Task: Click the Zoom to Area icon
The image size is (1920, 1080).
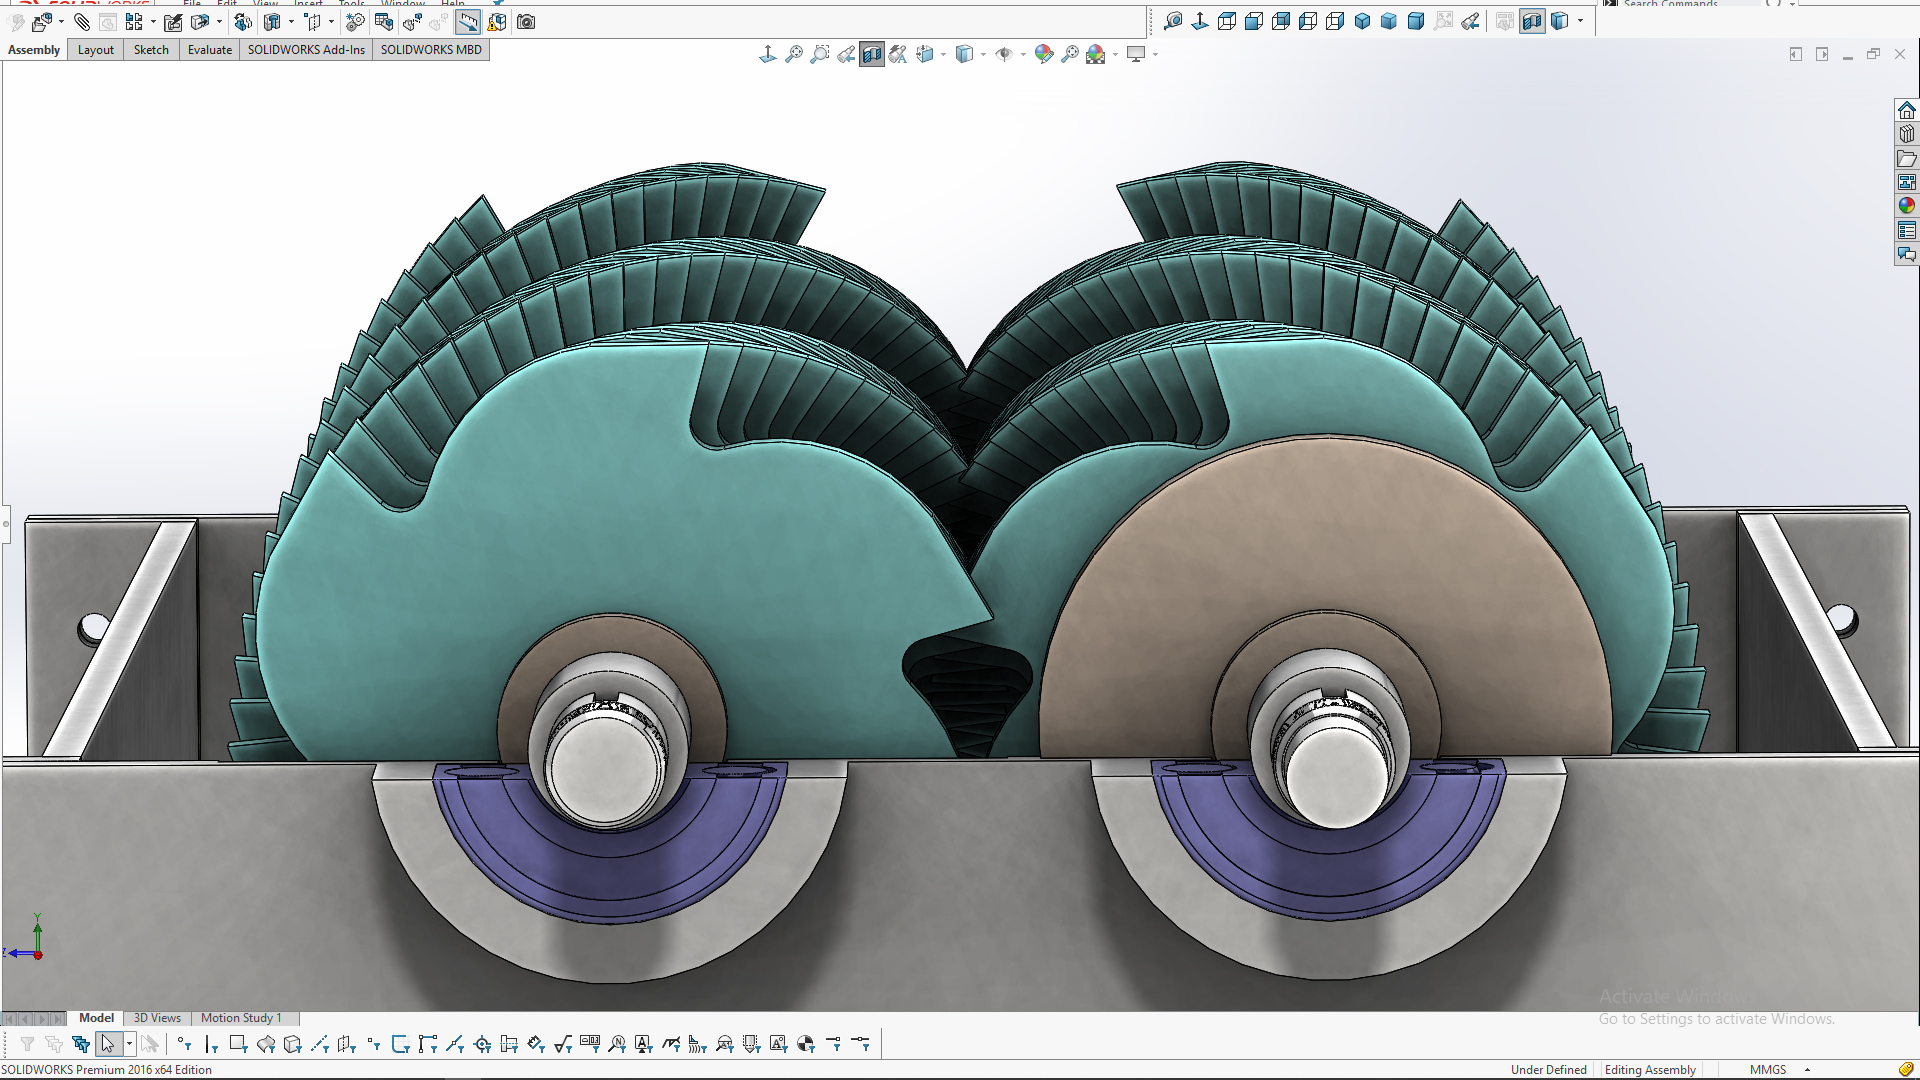Action: [x=820, y=54]
